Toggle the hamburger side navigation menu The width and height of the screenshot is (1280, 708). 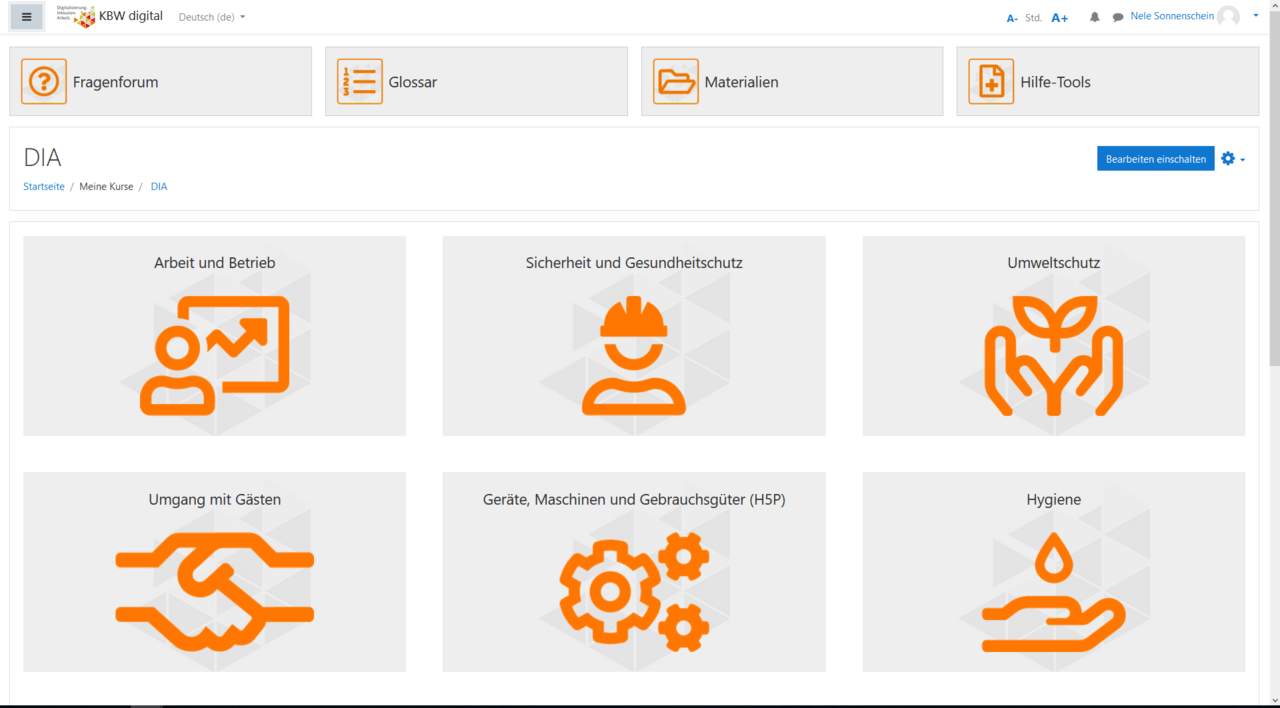click(x=26, y=17)
